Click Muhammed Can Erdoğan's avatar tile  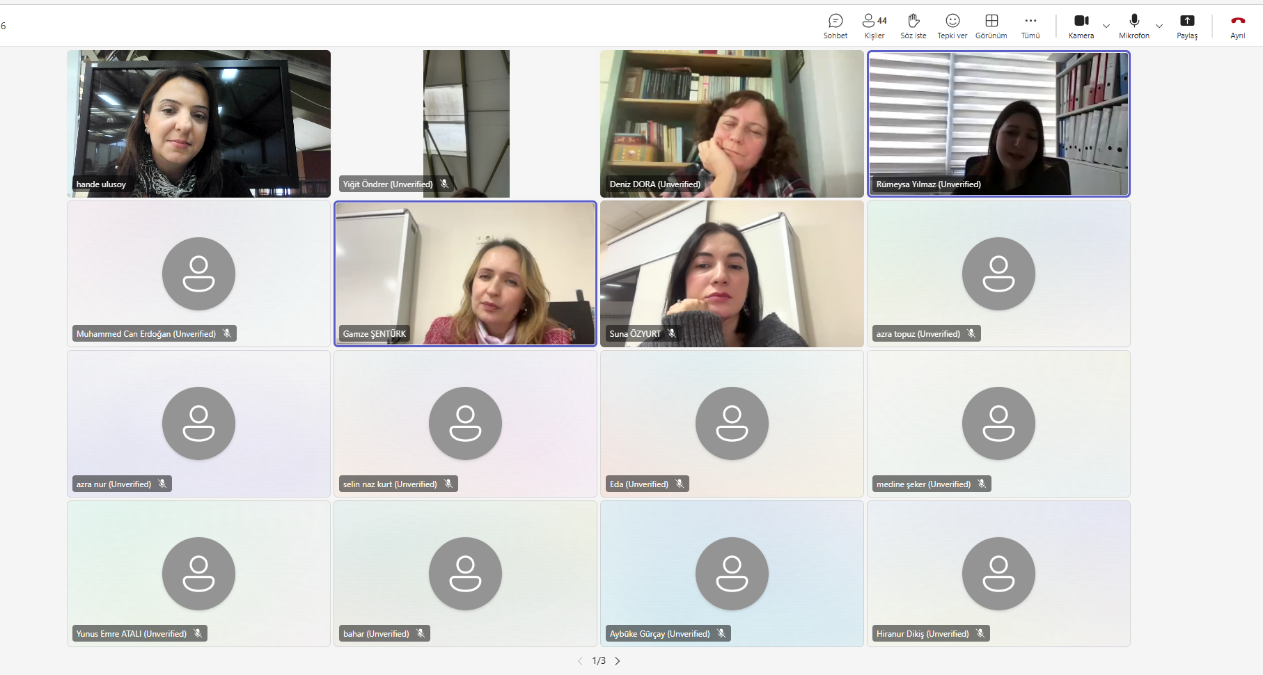click(x=198, y=273)
